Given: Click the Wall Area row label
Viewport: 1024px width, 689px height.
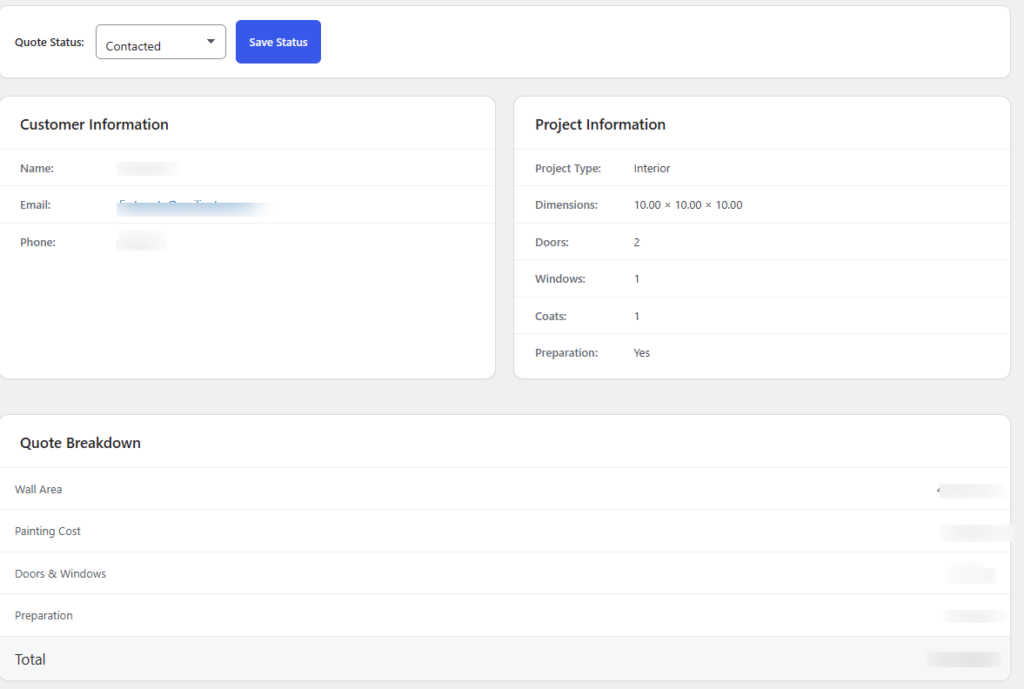Looking at the screenshot, I should [39, 489].
